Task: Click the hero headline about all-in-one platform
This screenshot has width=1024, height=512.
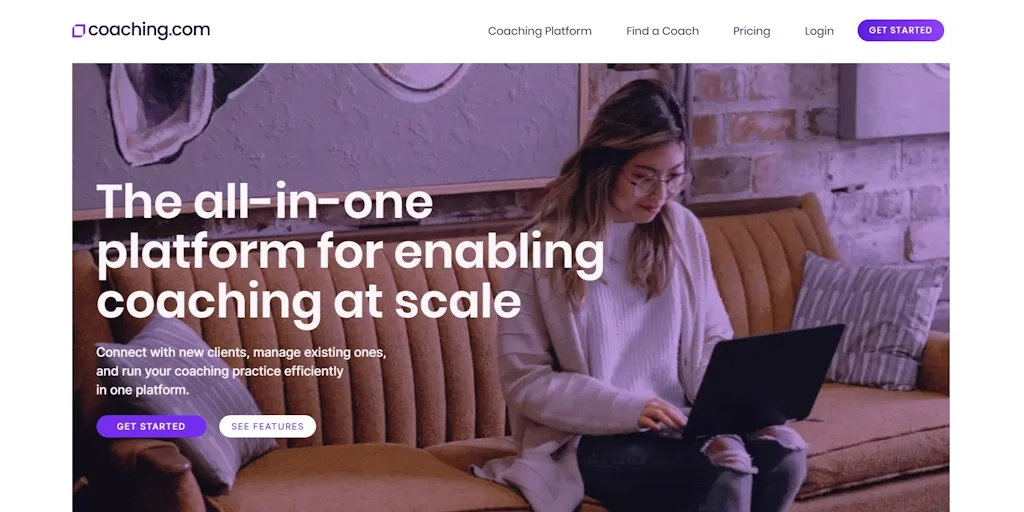Action: click(x=350, y=250)
